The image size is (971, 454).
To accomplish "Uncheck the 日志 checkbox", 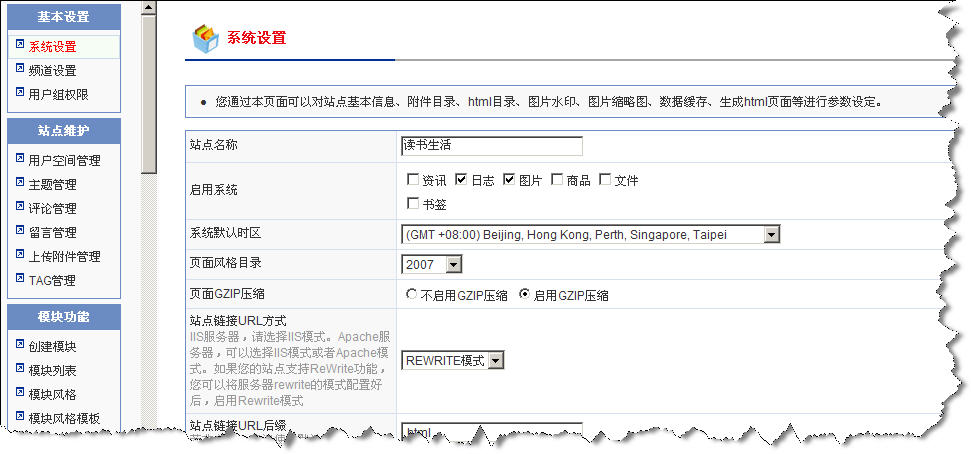I will tap(461, 180).
